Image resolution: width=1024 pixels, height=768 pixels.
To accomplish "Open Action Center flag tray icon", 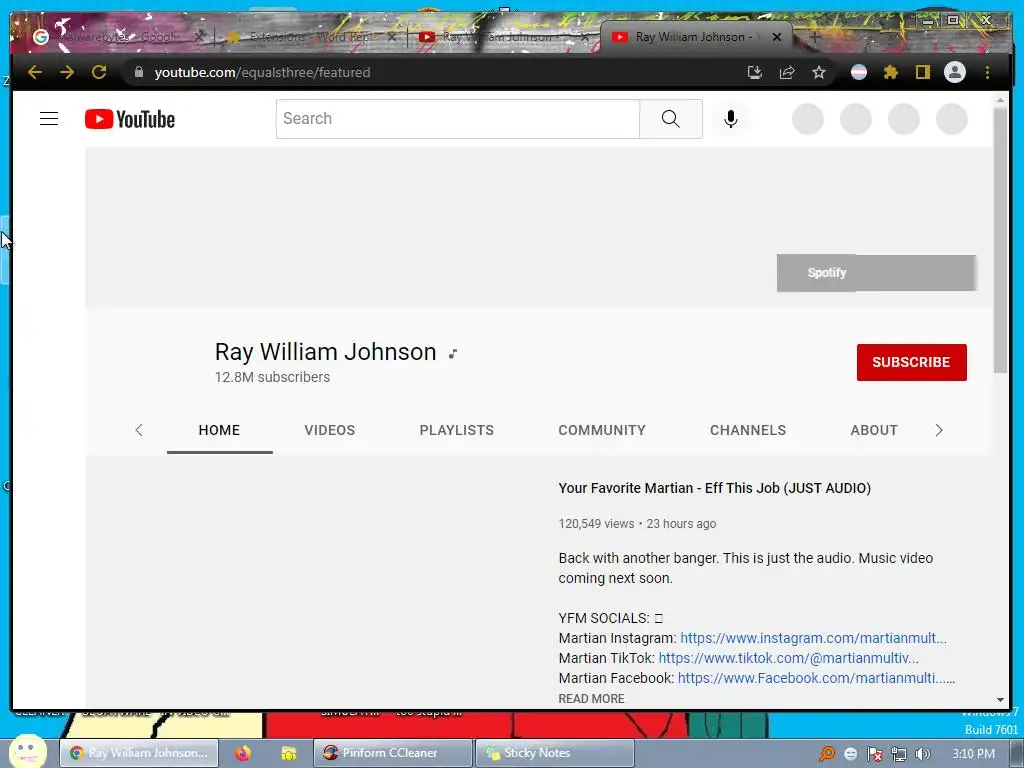I will tap(874, 754).
